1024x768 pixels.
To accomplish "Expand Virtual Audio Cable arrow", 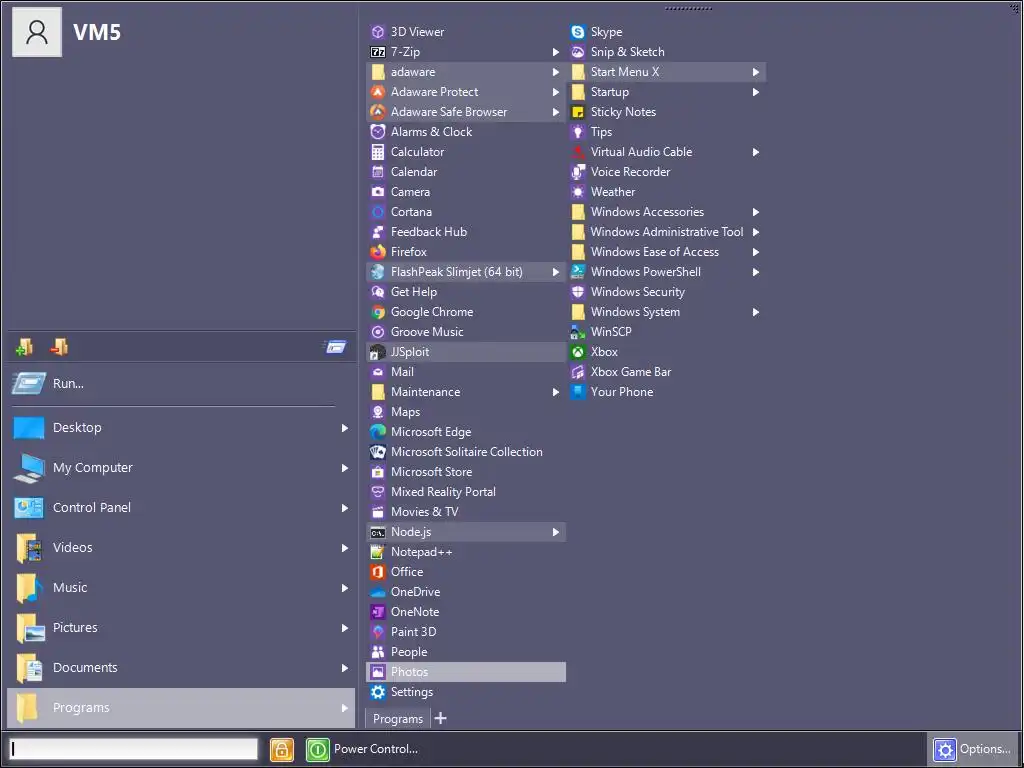I will pyautogui.click(x=756, y=152).
